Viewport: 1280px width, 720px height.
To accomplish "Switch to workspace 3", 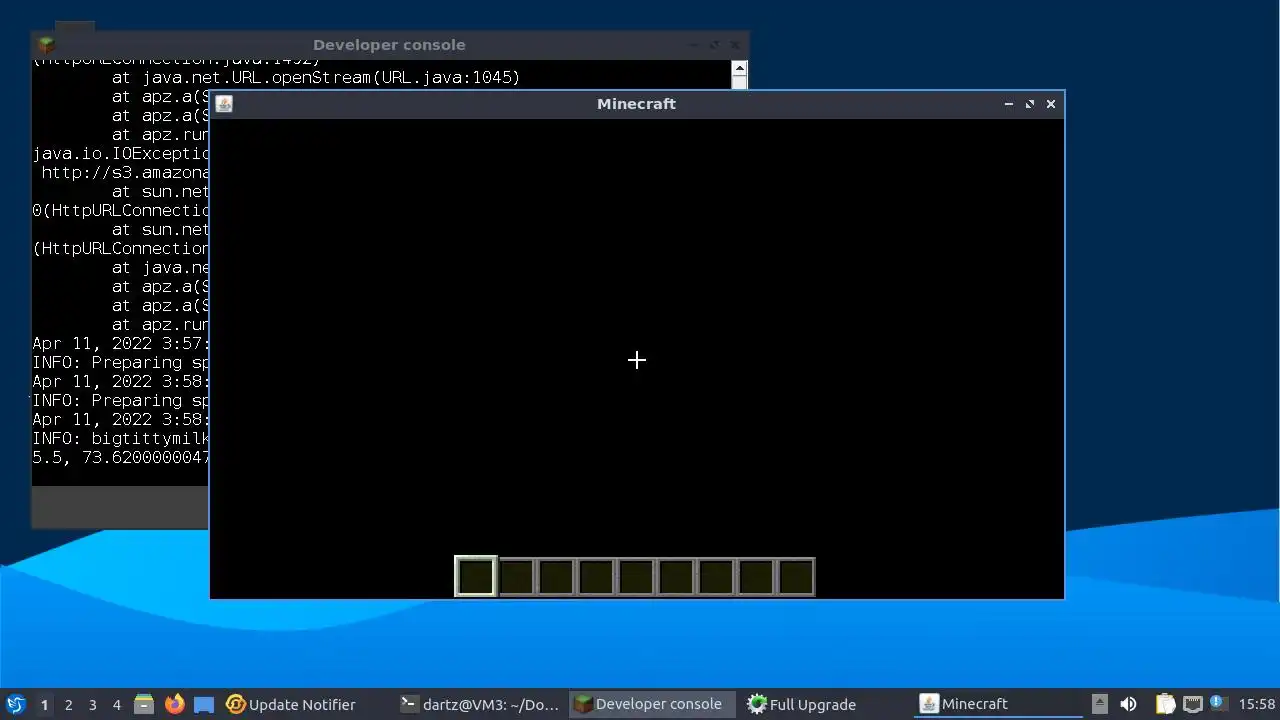I will [92, 704].
